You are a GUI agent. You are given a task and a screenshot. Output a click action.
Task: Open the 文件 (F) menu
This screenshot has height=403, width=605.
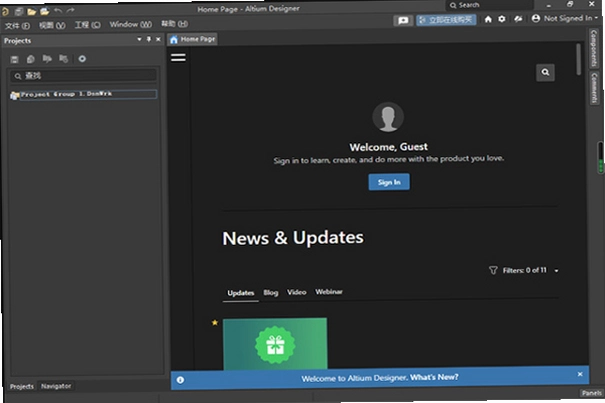(x=17, y=26)
